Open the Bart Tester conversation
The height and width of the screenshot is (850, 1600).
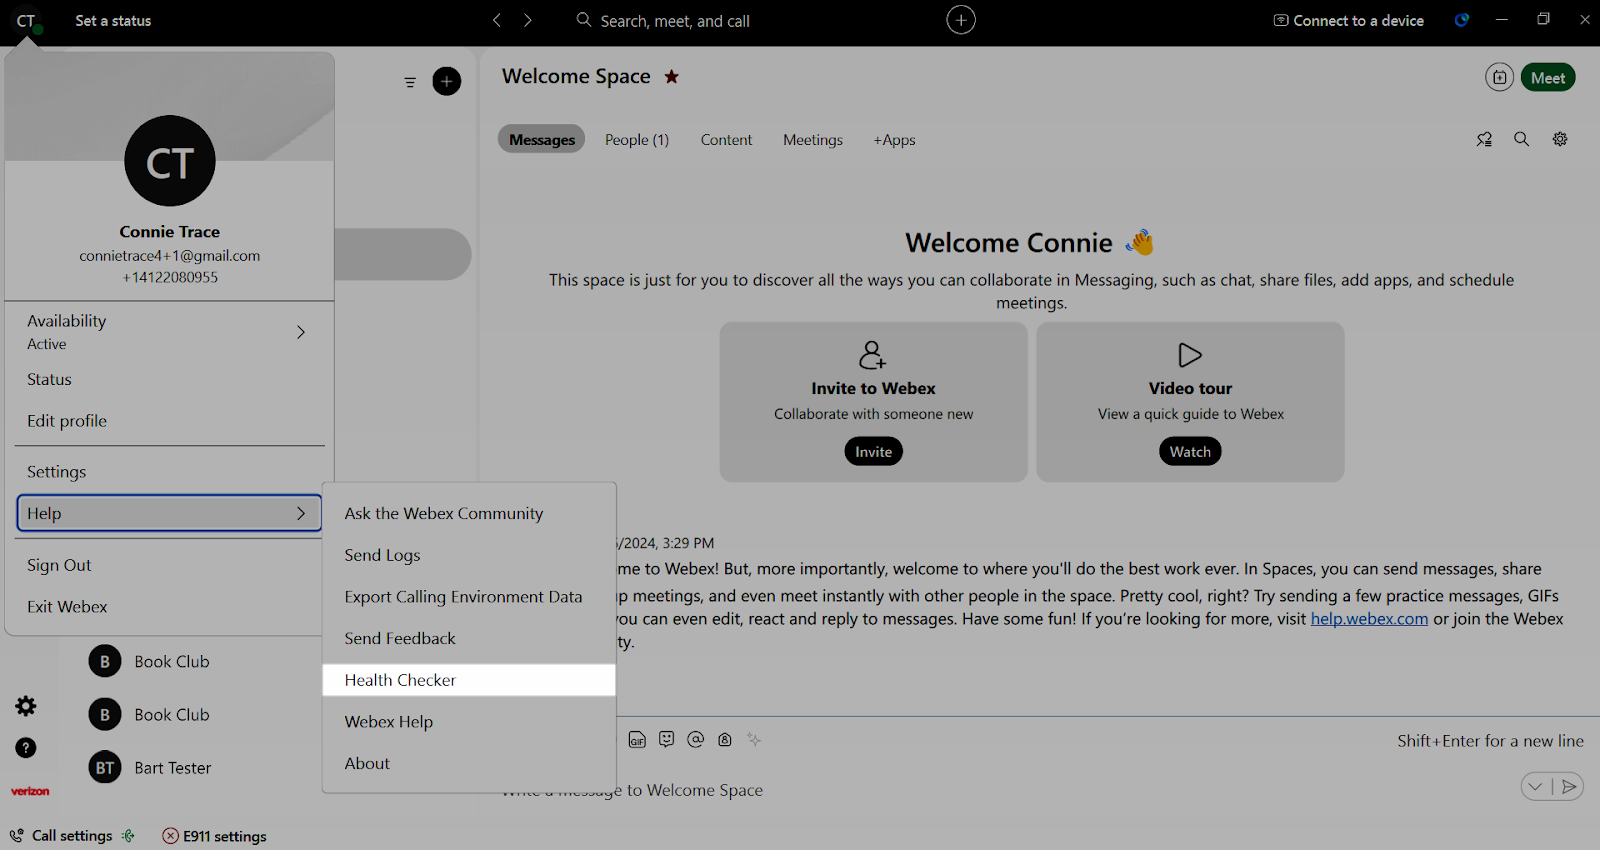[x=172, y=768]
